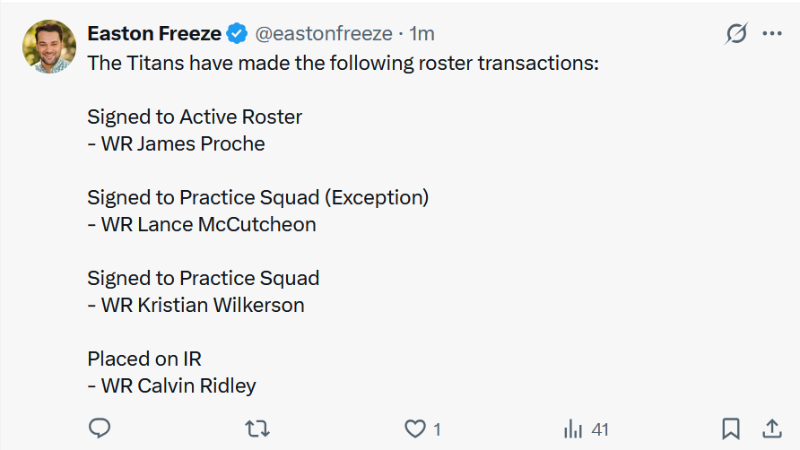This screenshot has height=450, width=800.
Task: Open view analytics bar chart icon
Action: tap(573, 429)
